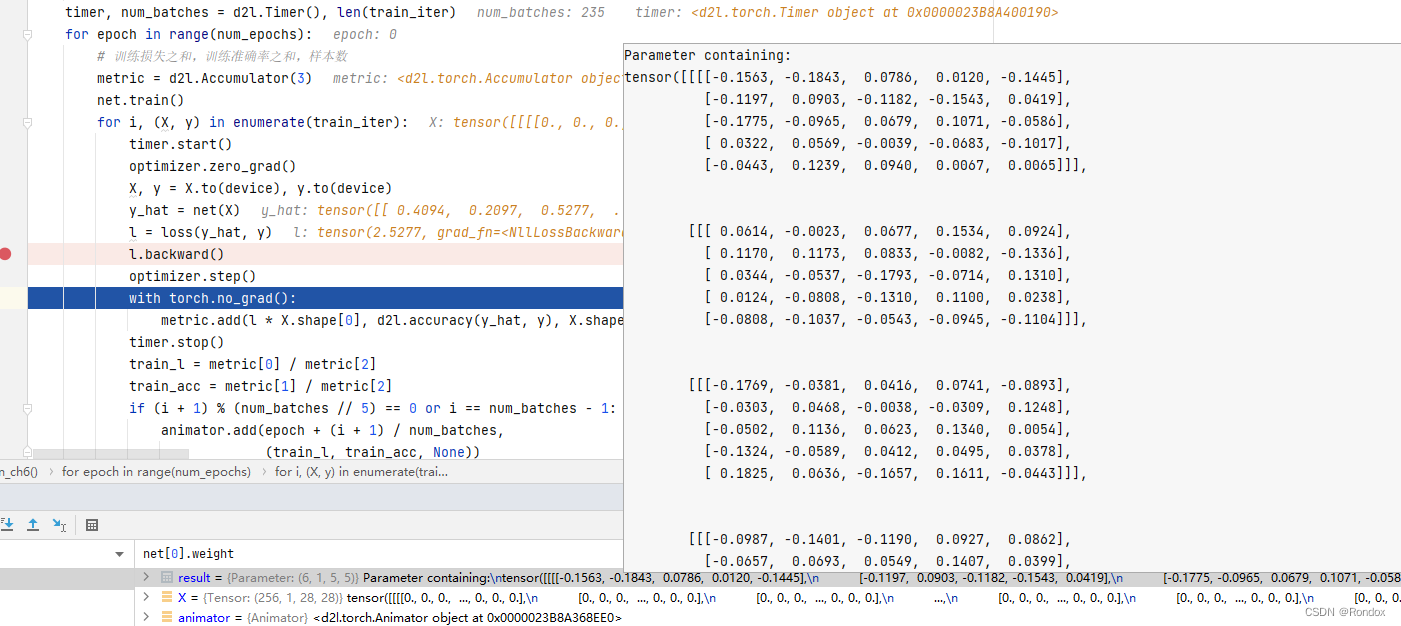Expand the X tensor variable
Screen dimensions: 1401x626
(146, 597)
